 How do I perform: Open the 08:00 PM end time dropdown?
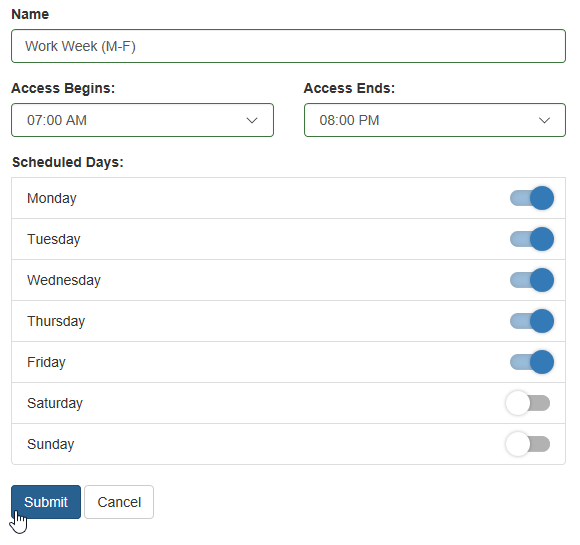435,120
